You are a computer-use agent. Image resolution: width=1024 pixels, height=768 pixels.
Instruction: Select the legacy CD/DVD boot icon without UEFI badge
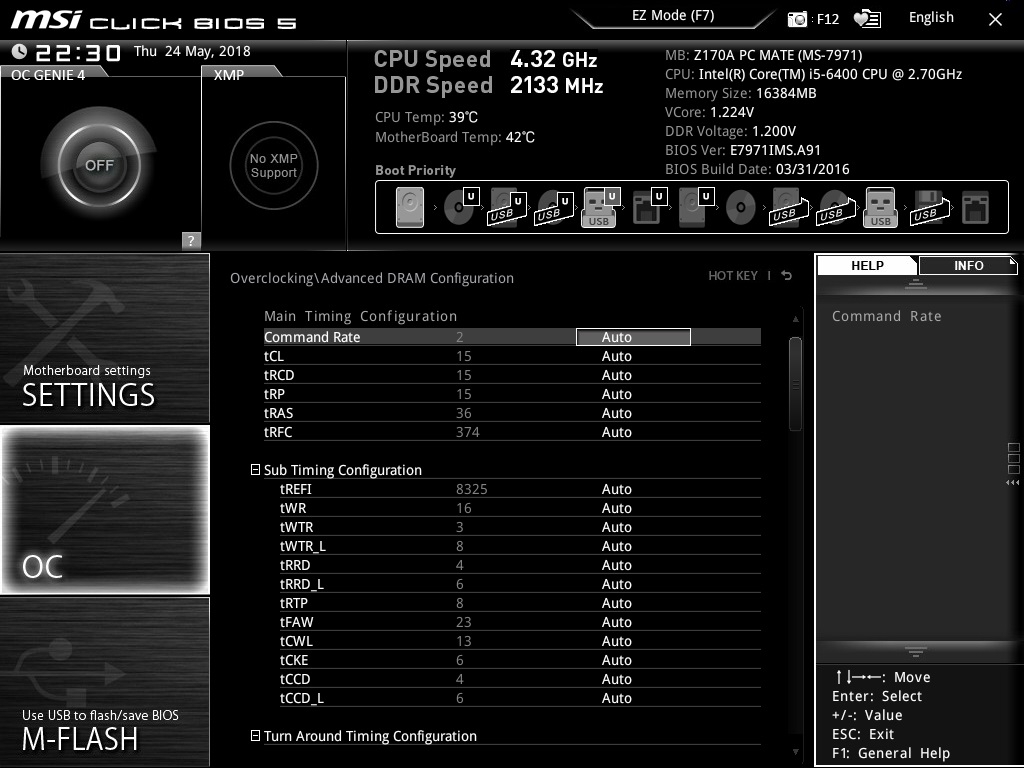pyautogui.click(x=741, y=208)
